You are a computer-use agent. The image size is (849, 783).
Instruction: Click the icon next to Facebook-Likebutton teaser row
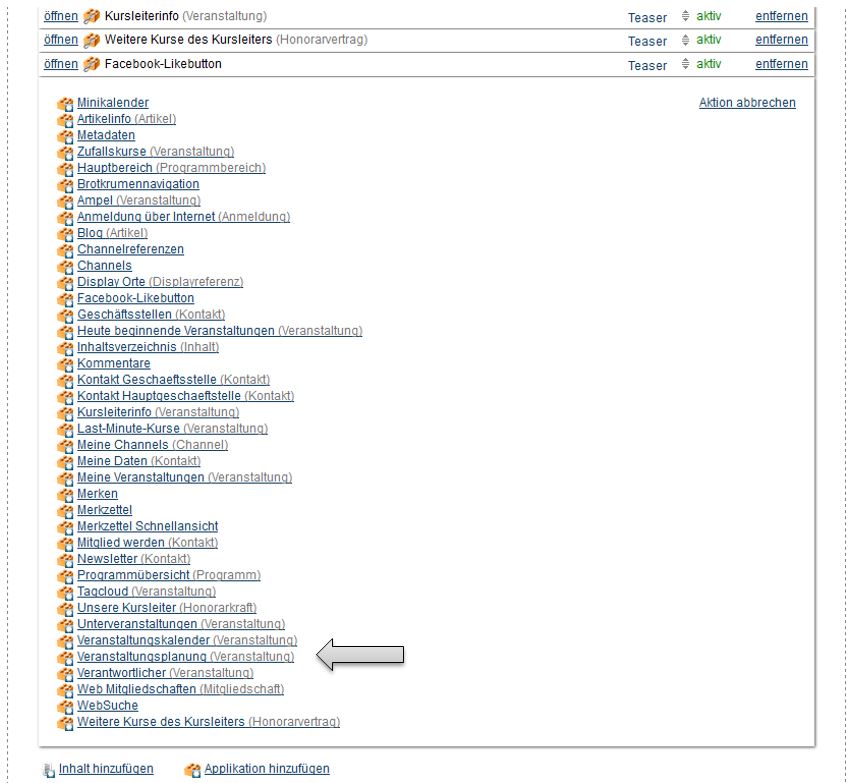click(x=92, y=65)
